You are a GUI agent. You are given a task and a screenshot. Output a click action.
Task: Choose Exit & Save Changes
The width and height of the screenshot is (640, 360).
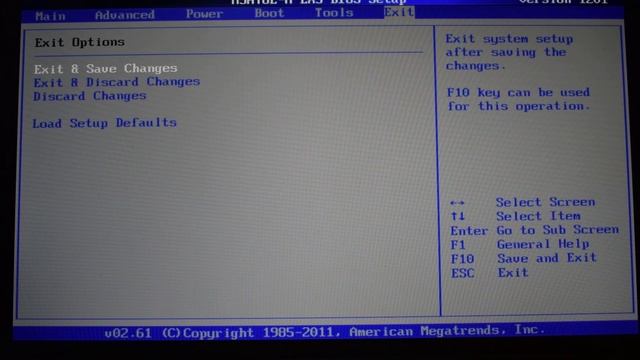click(x=106, y=69)
